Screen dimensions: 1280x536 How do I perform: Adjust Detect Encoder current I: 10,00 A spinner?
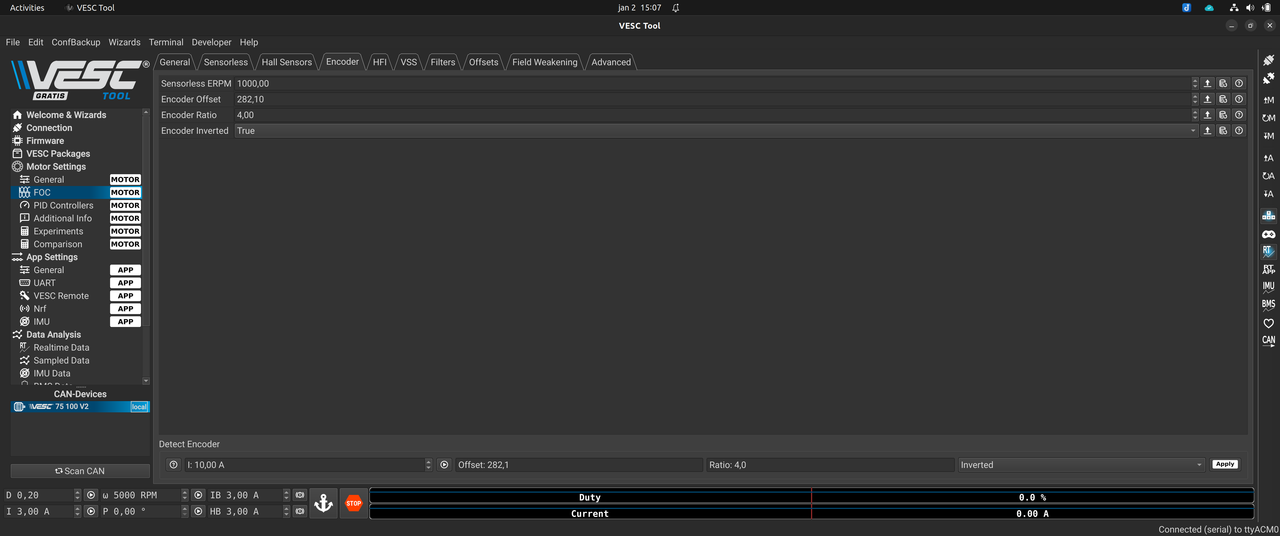[429, 465]
